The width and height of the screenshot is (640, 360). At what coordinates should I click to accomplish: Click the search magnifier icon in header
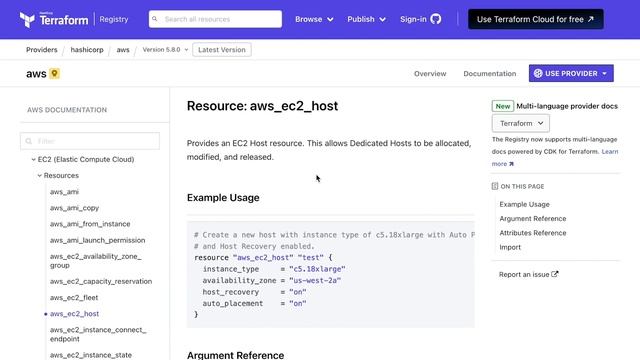[x=155, y=19]
